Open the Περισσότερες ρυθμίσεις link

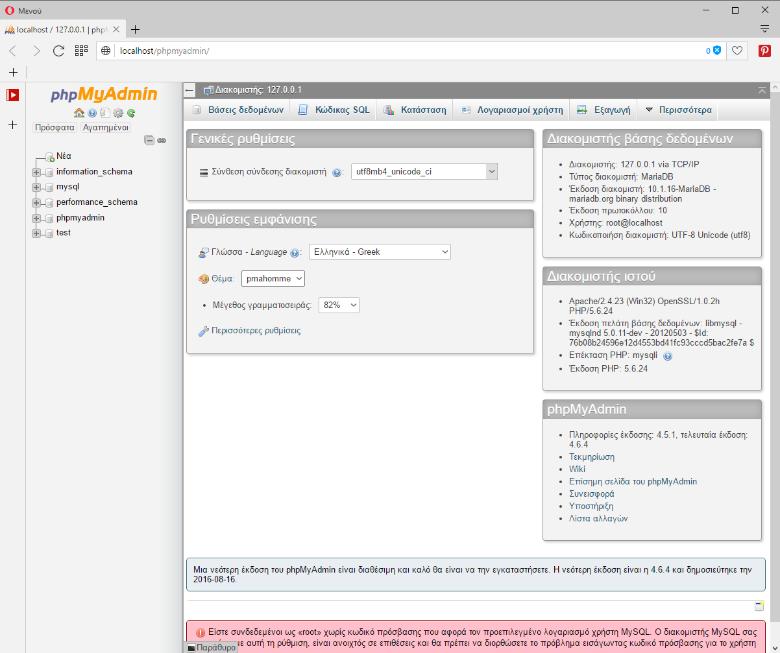click(256, 330)
